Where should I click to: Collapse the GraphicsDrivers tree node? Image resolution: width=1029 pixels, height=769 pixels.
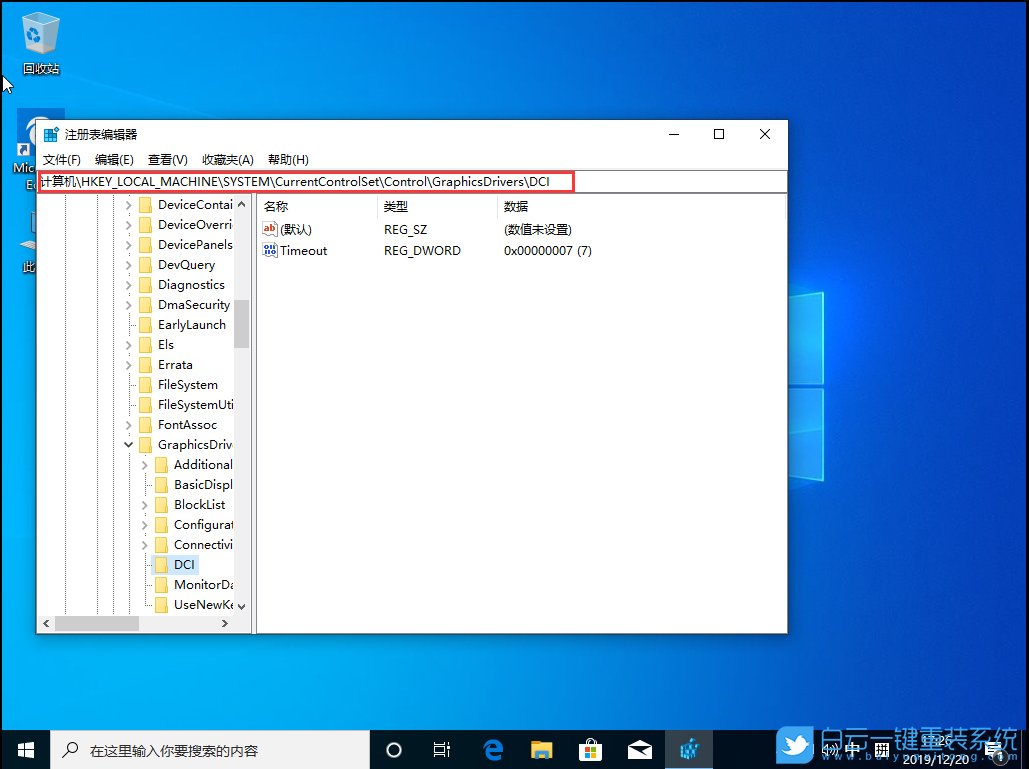127,444
